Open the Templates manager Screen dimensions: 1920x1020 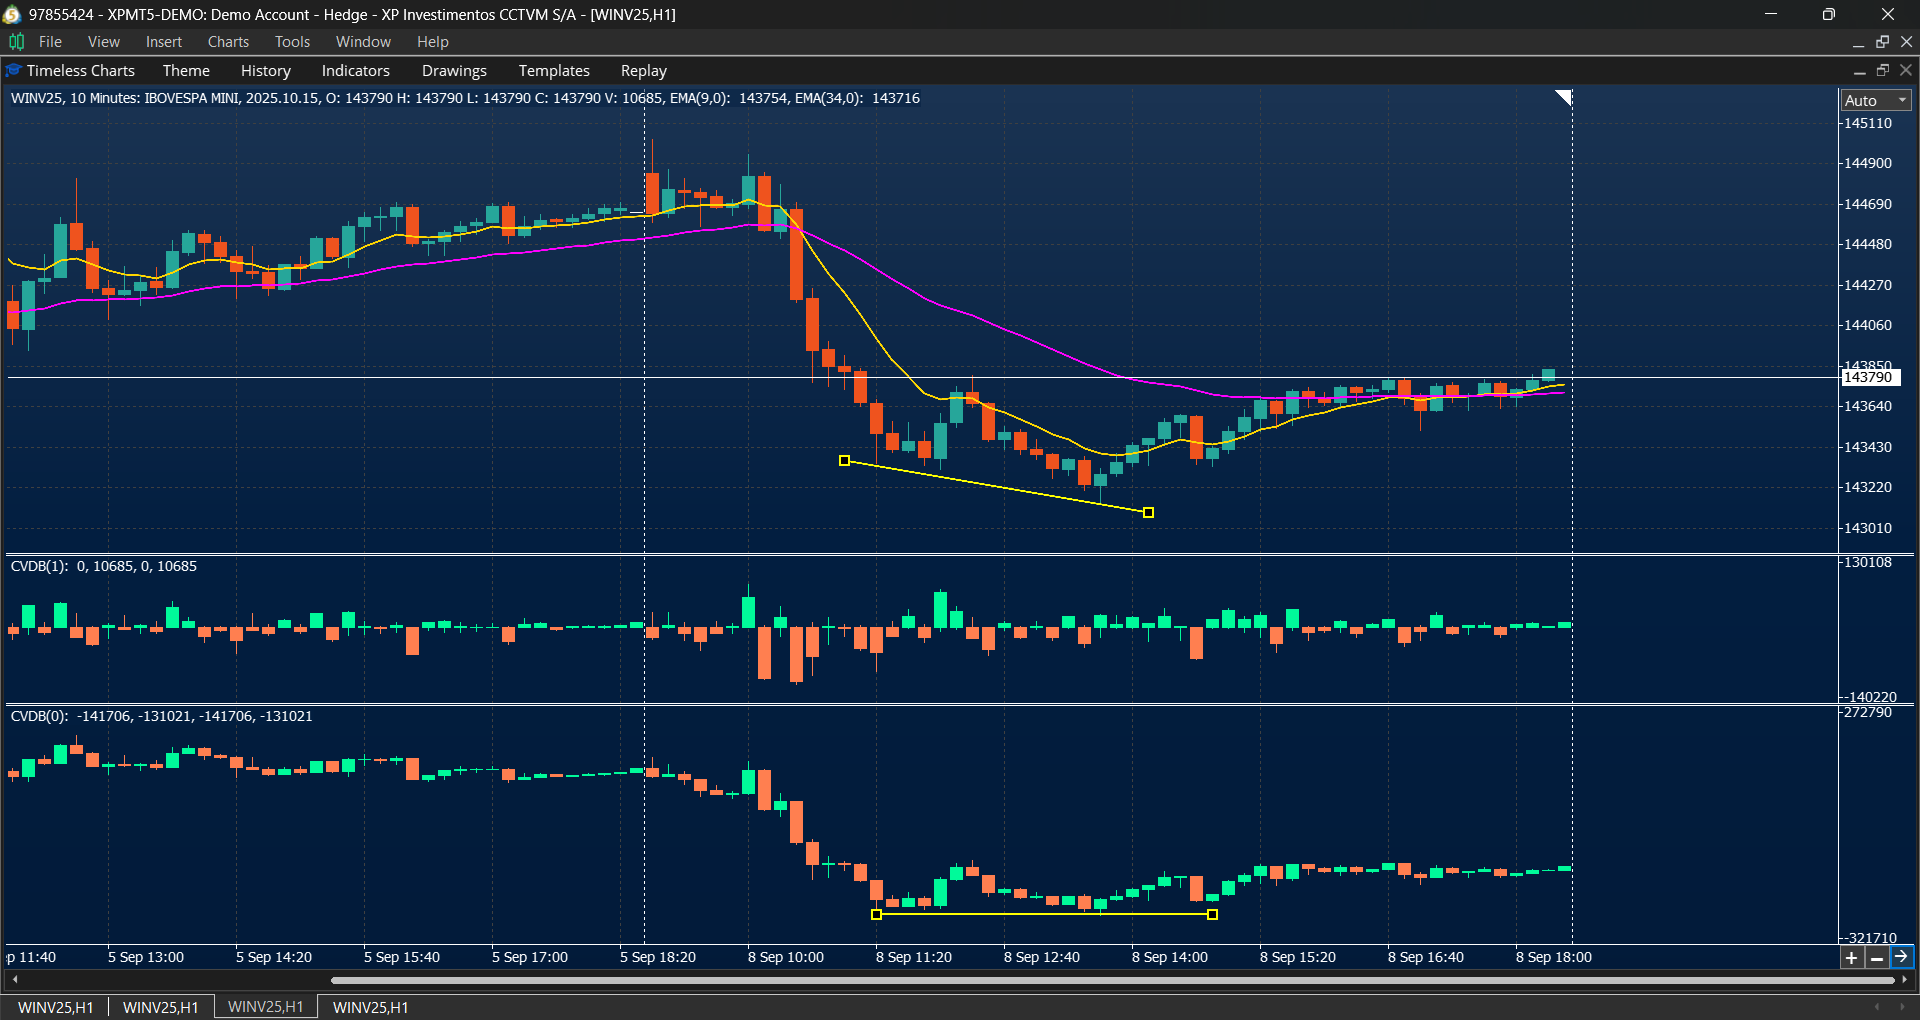point(554,70)
